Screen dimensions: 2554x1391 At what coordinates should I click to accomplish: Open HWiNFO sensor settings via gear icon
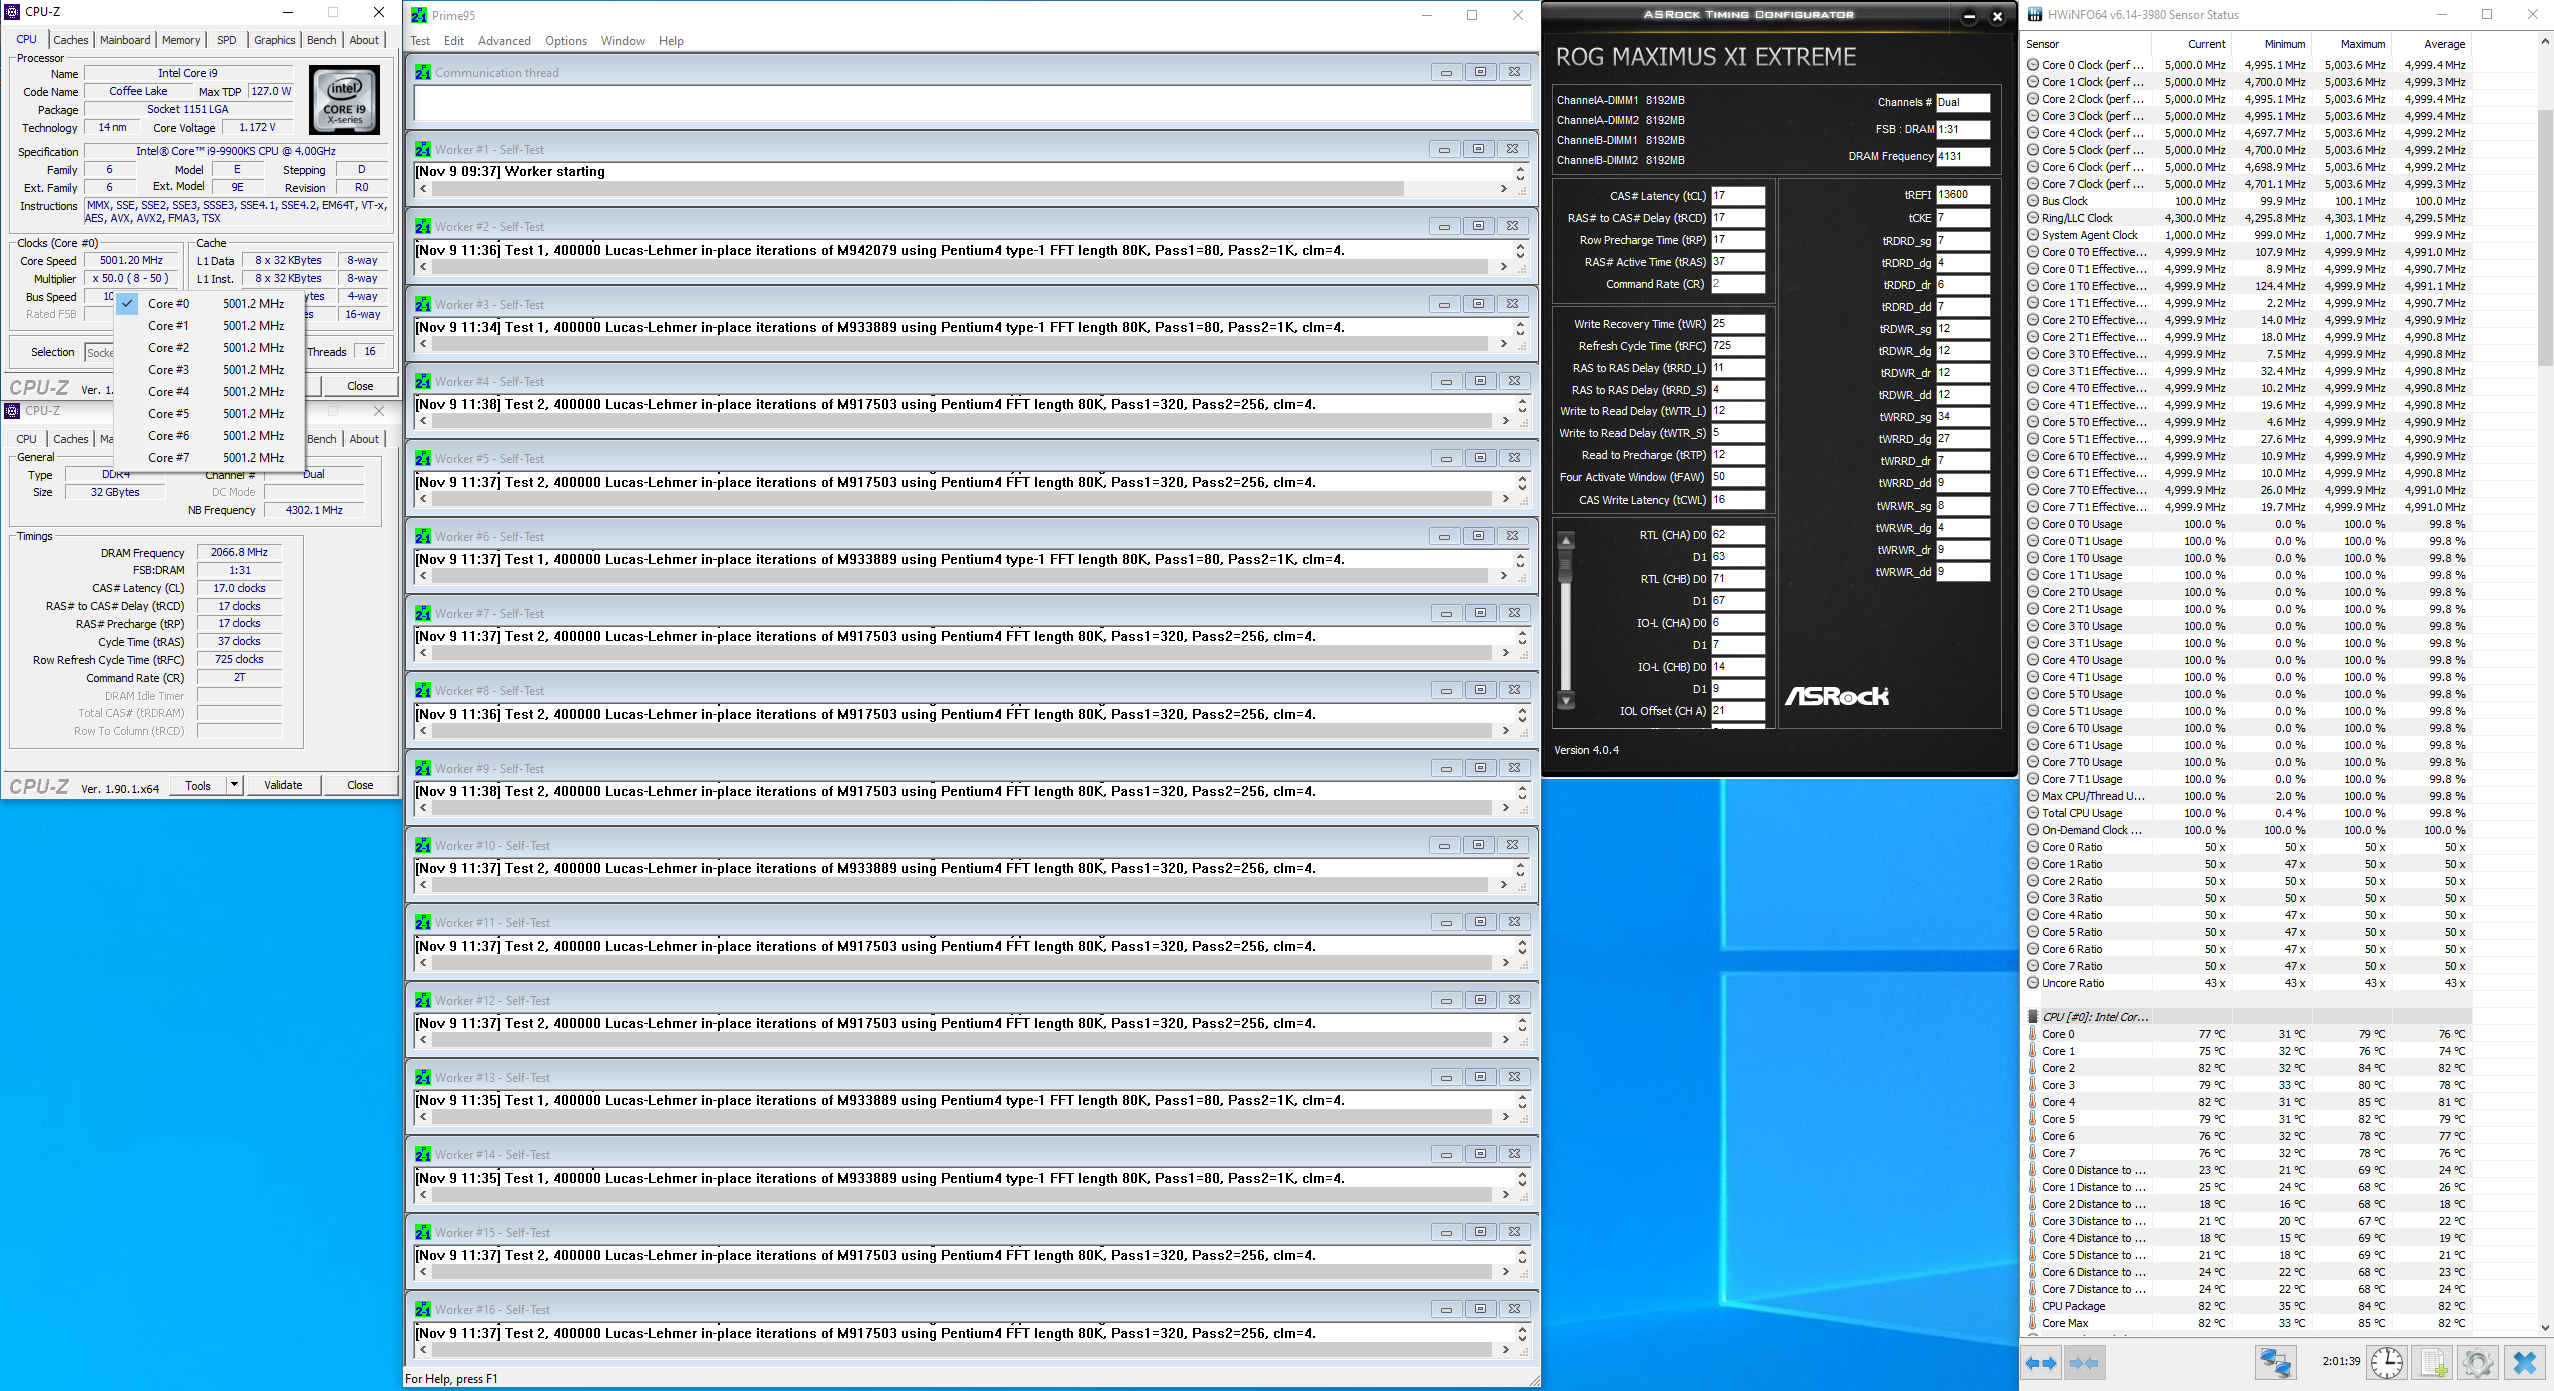[2478, 1362]
